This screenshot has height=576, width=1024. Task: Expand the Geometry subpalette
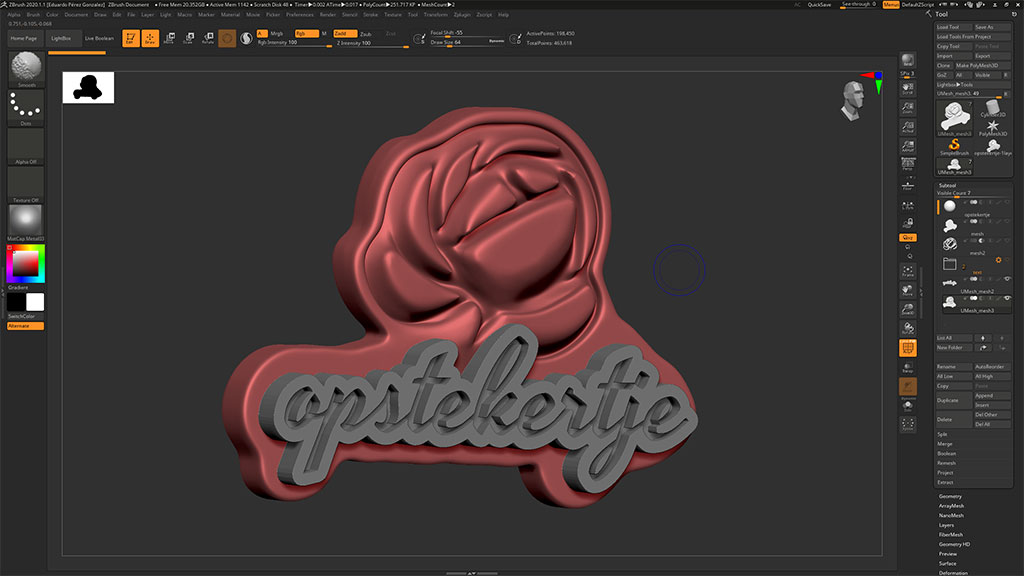click(950, 496)
